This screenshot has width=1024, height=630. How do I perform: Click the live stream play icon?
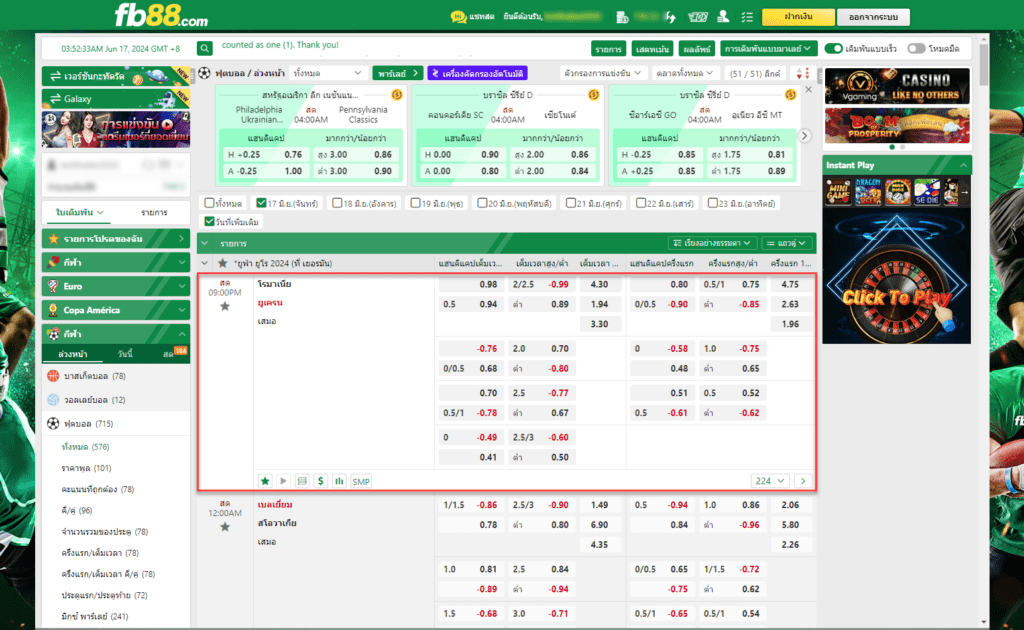283,481
